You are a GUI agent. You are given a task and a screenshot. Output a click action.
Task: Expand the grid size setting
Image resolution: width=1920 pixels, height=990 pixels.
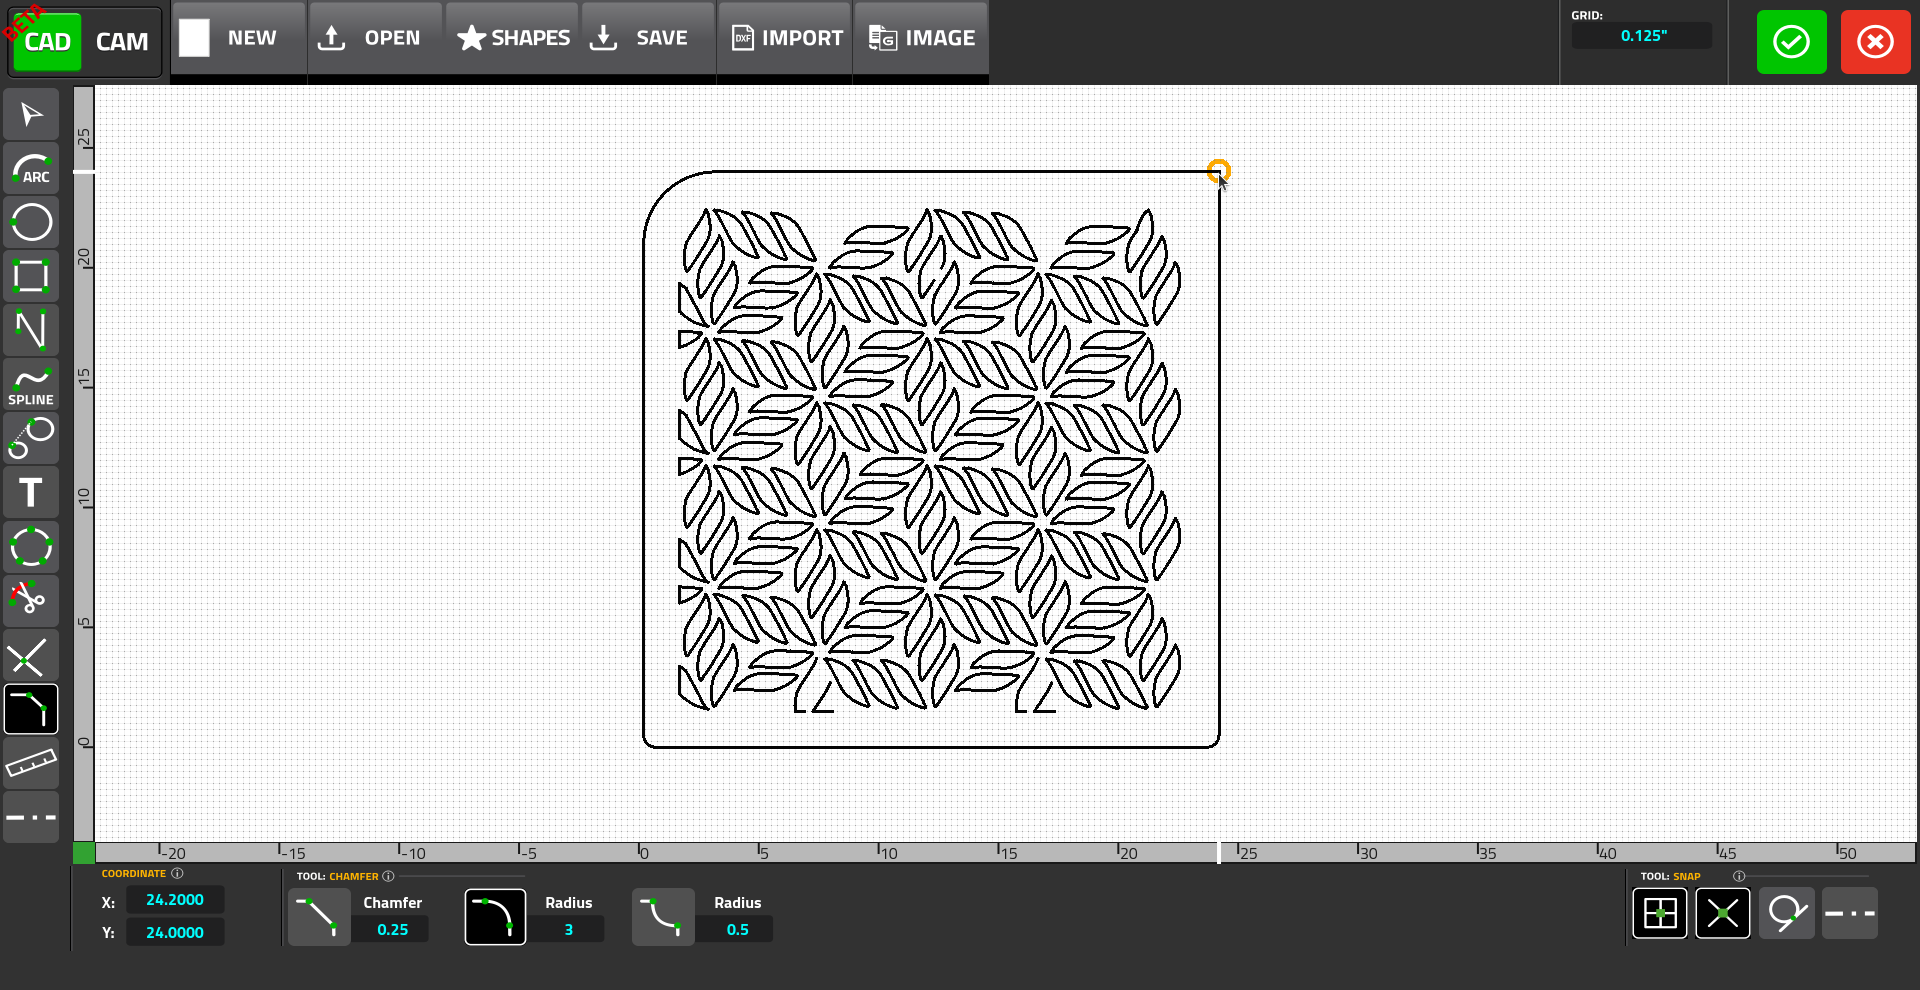point(1641,35)
